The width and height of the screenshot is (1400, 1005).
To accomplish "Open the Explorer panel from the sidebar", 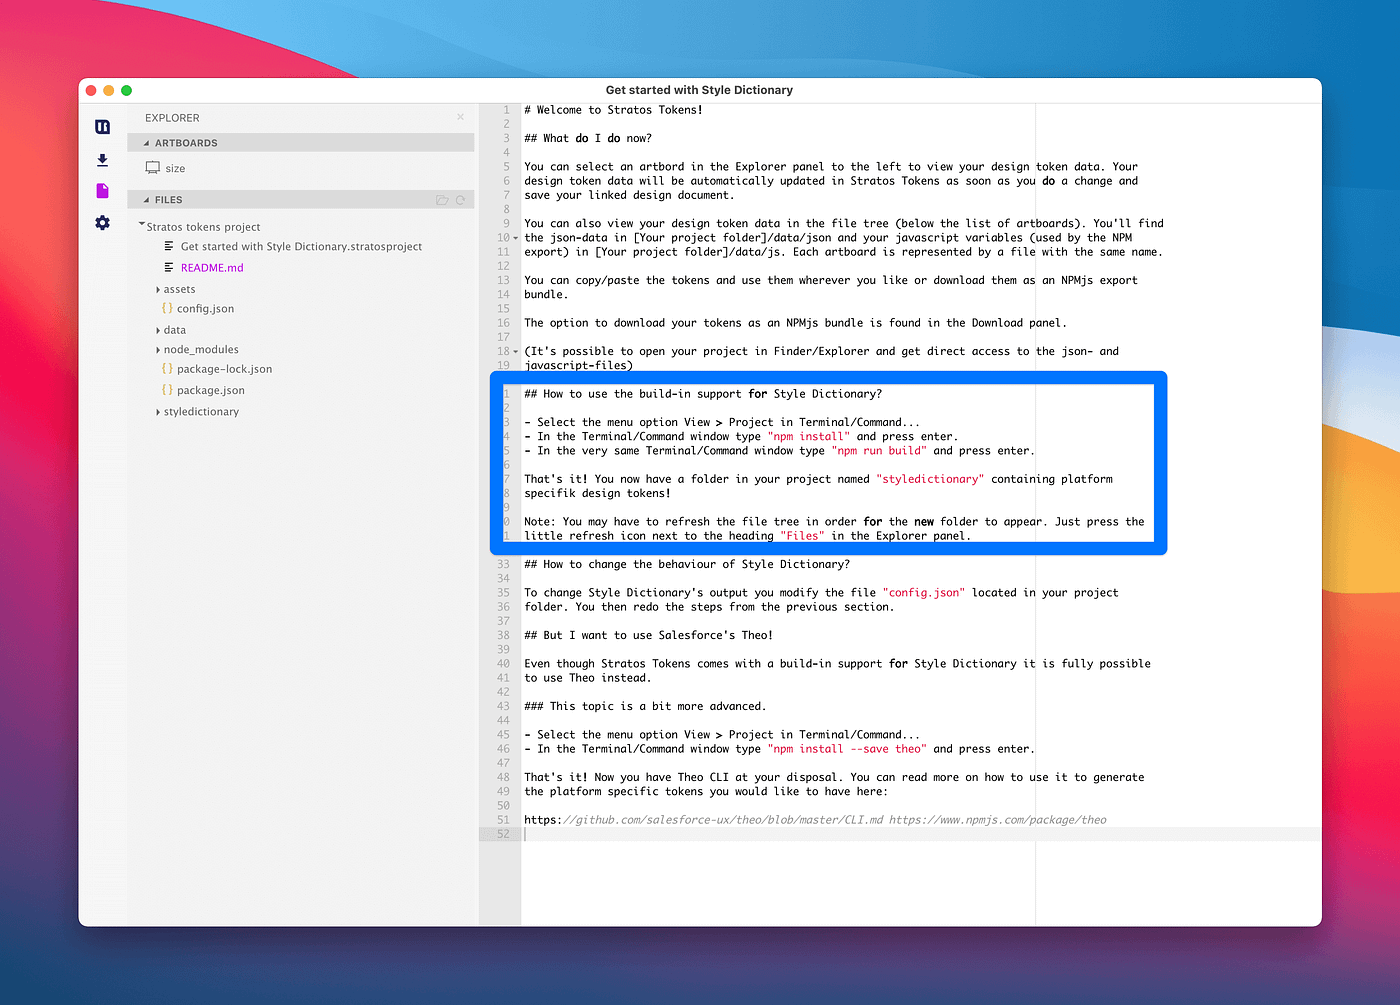I will coord(102,127).
